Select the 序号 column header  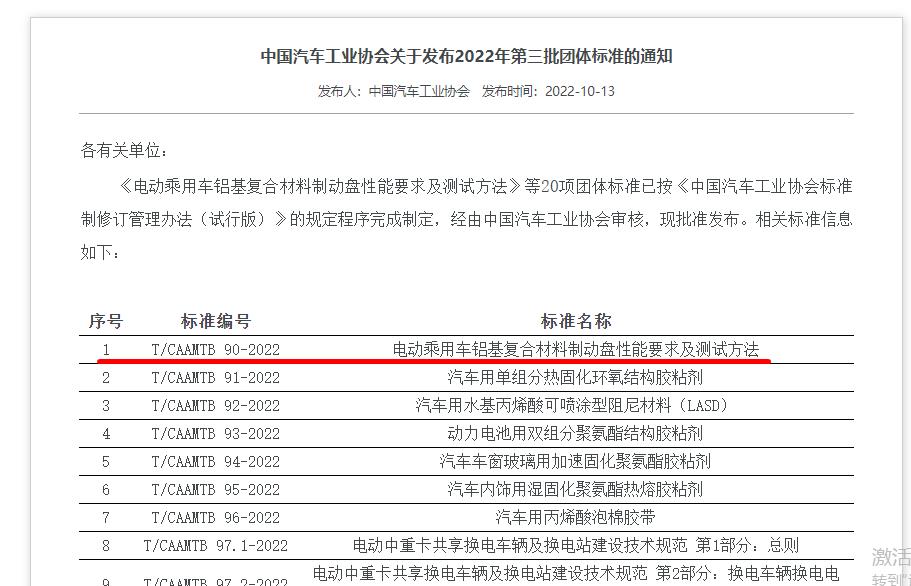[x=106, y=321]
